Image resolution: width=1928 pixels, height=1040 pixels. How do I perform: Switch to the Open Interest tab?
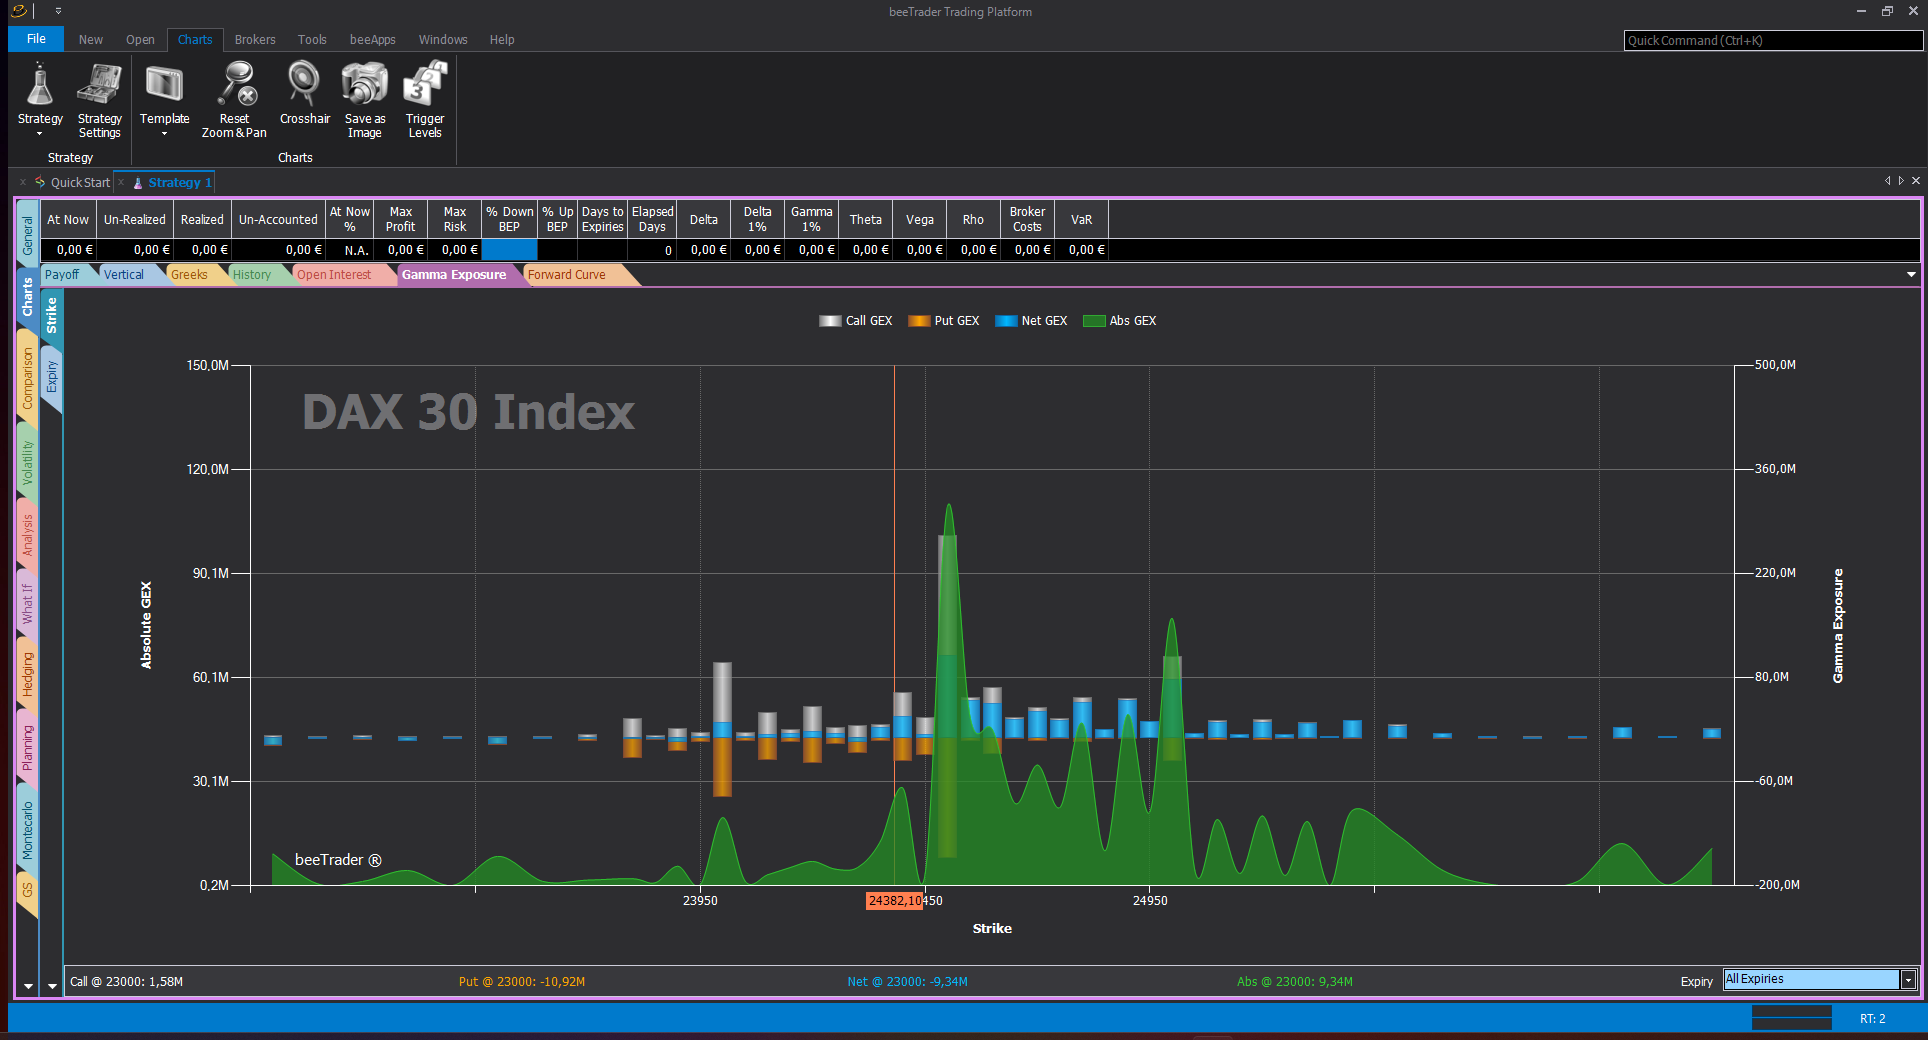(334, 275)
